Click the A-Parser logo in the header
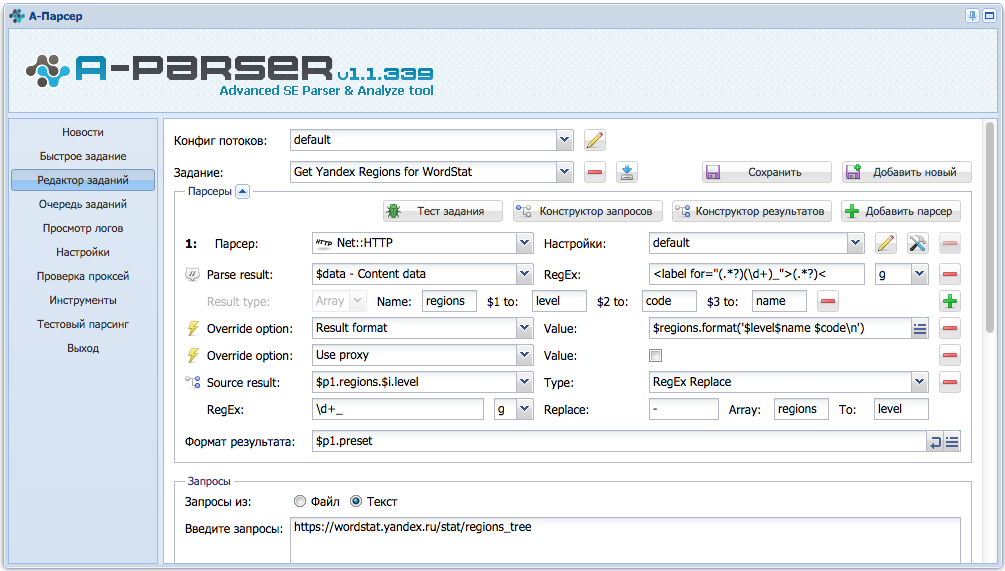 229,74
